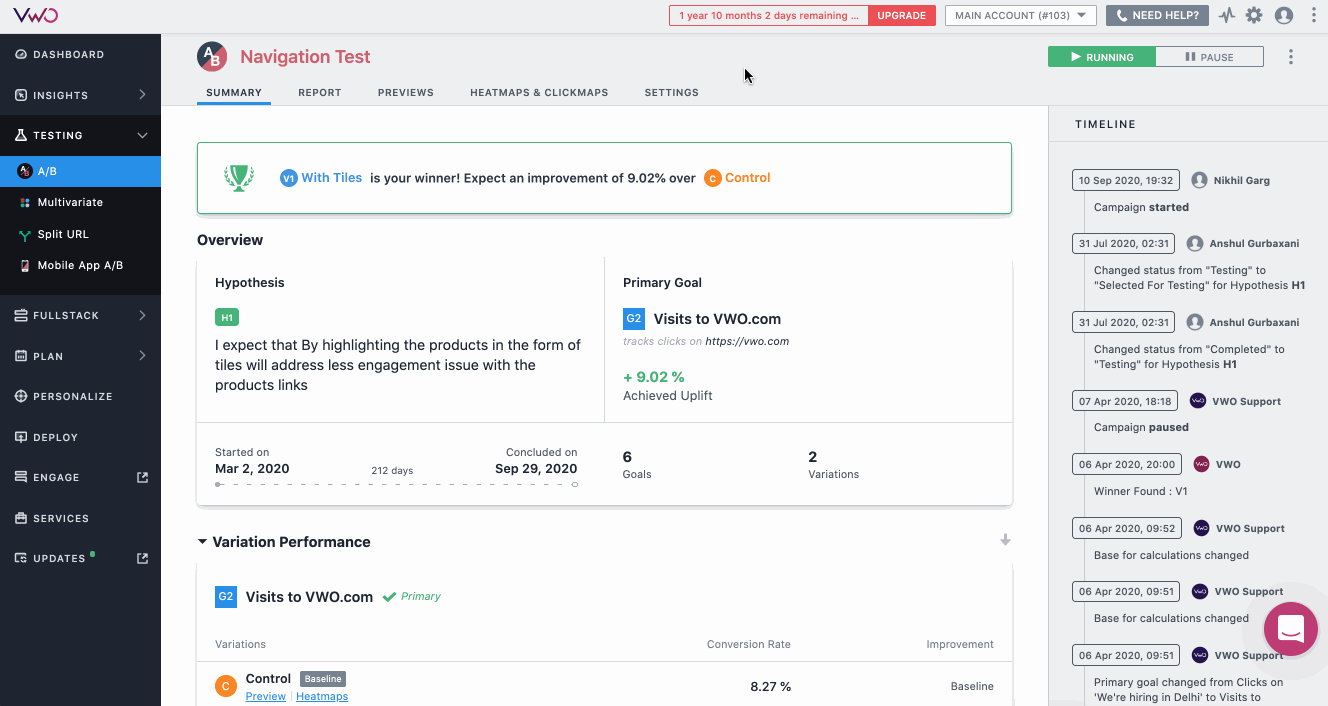Click the 07 Apr 2020, 18:18 timeline entry
Screen dimensions: 1328x706
pyautogui.click(x=1125, y=401)
